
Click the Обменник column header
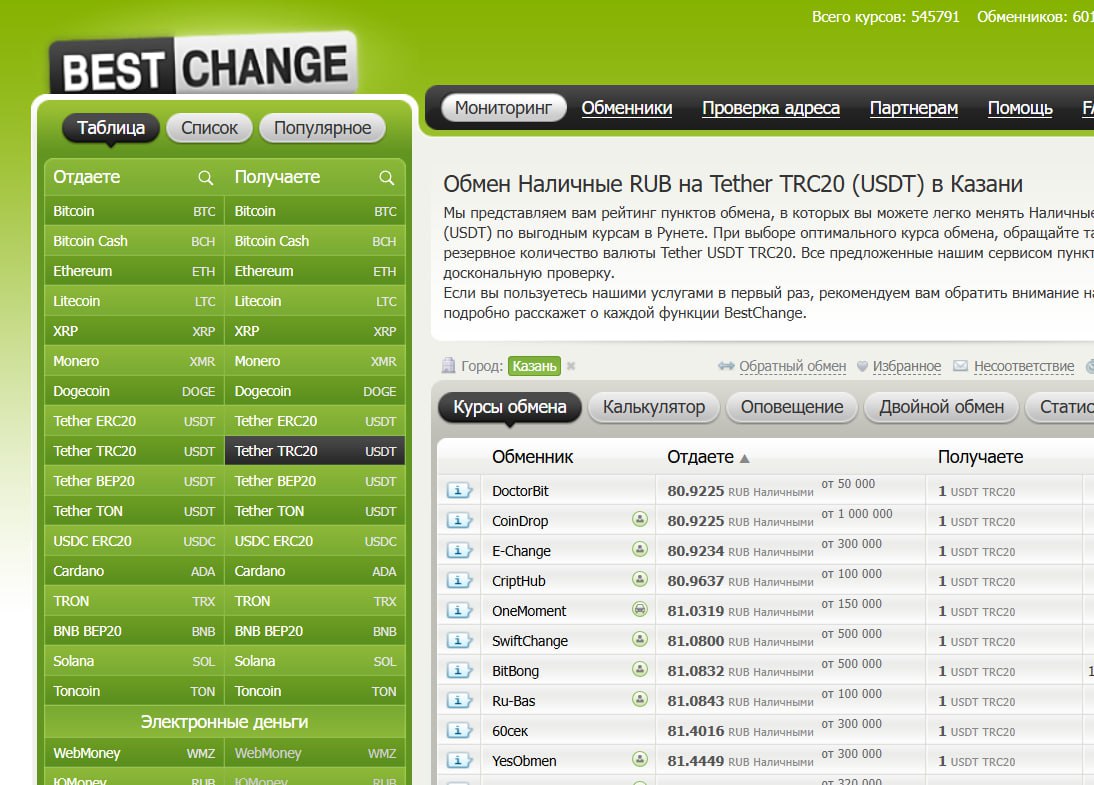(x=532, y=457)
